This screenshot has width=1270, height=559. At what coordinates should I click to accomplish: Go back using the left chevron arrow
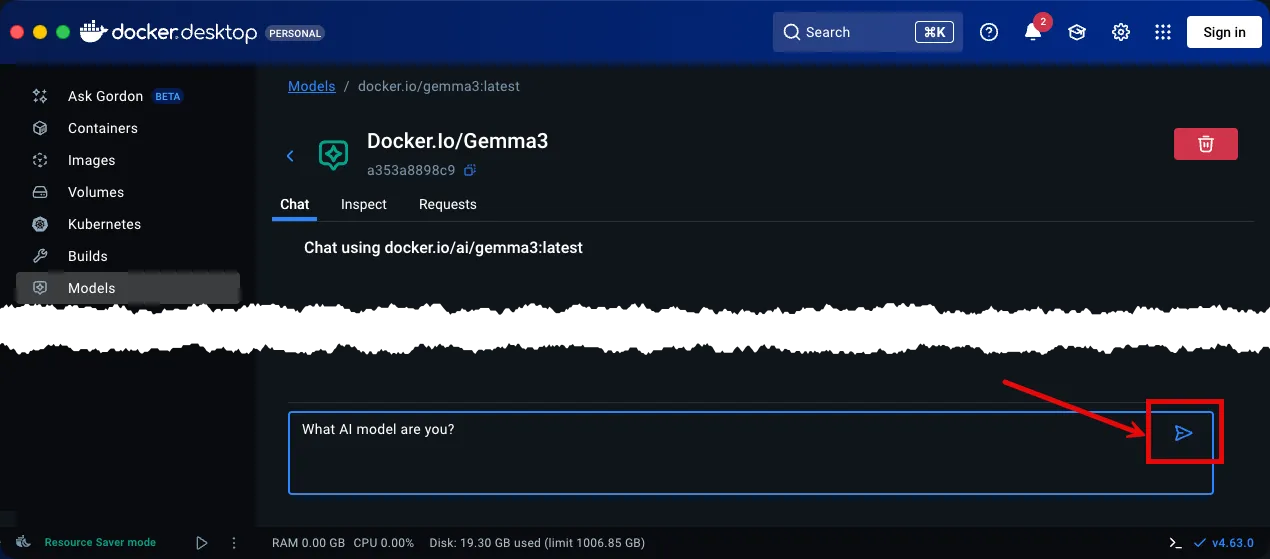click(291, 155)
